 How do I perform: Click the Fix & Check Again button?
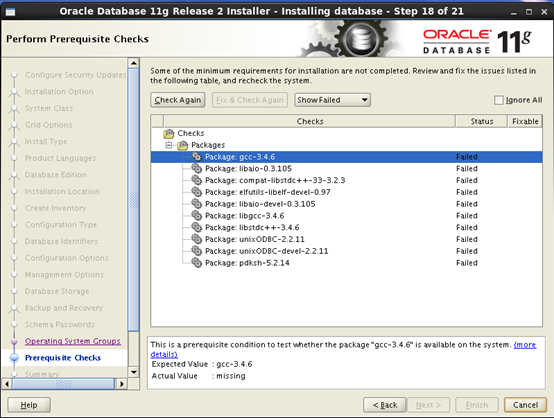tap(250, 100)
